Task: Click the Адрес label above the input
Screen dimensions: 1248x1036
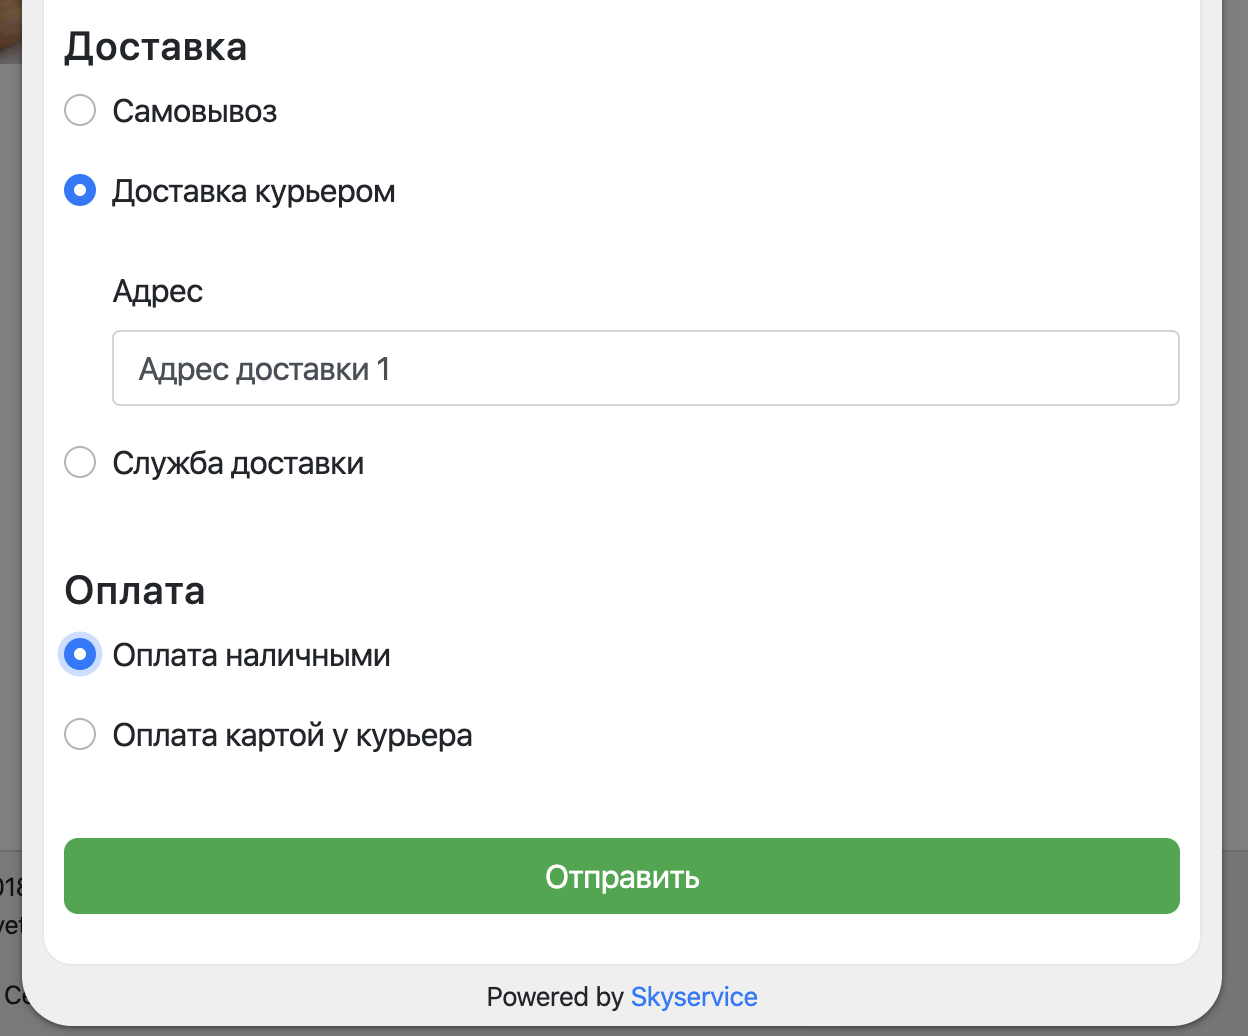Action: (x=158, y=291)
